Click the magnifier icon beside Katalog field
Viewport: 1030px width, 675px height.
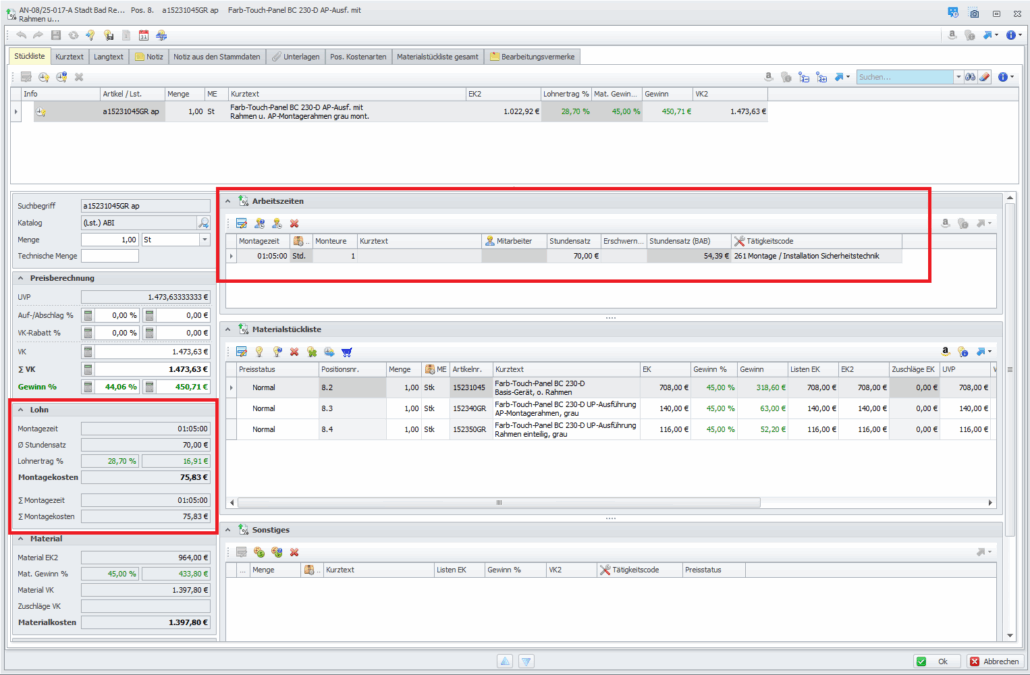tap(203, 223)
